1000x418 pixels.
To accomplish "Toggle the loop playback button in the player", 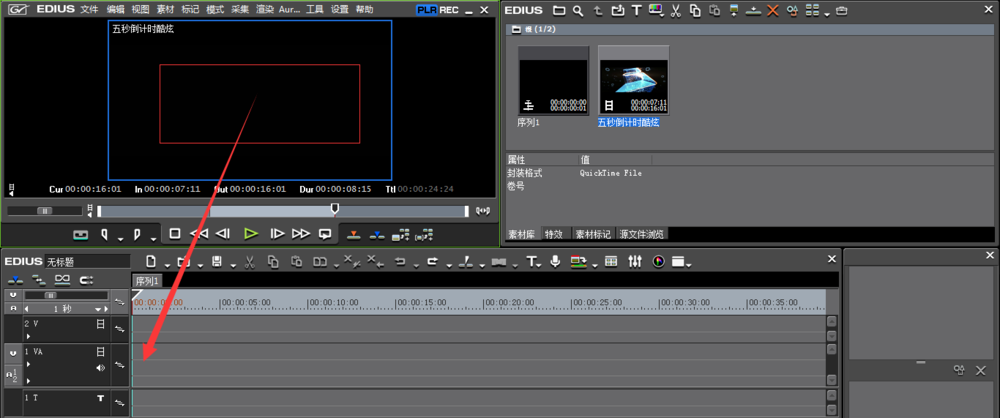I will (325, 234).
